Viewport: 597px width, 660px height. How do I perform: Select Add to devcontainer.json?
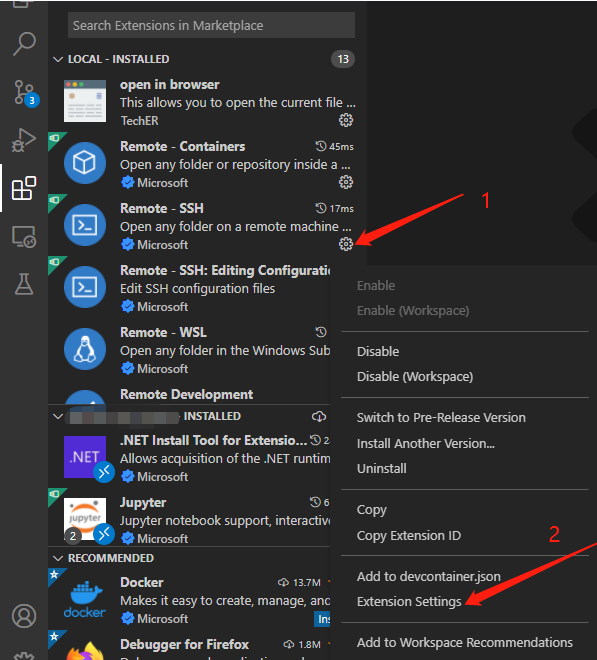(429, 577)
